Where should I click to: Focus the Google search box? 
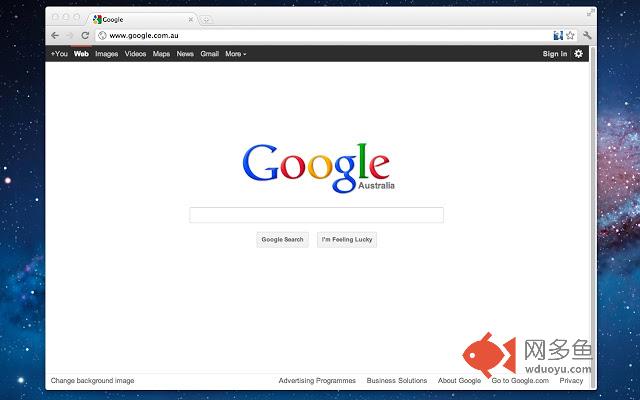click(316, 215)
